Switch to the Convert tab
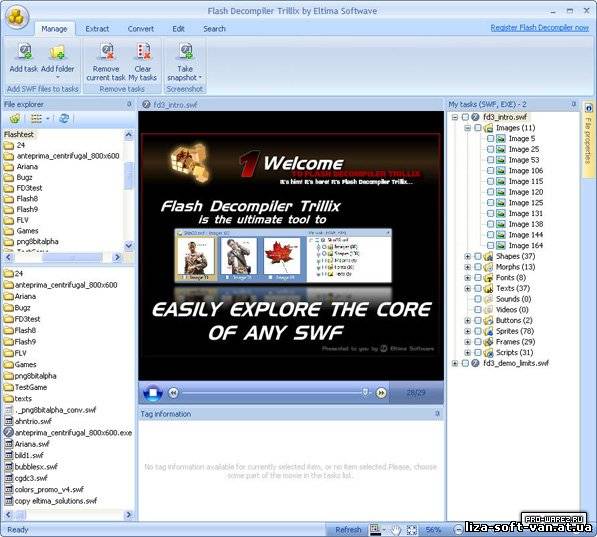Image resolution: width=597 pixels, height=537 pixels. [x=140, y=29]
